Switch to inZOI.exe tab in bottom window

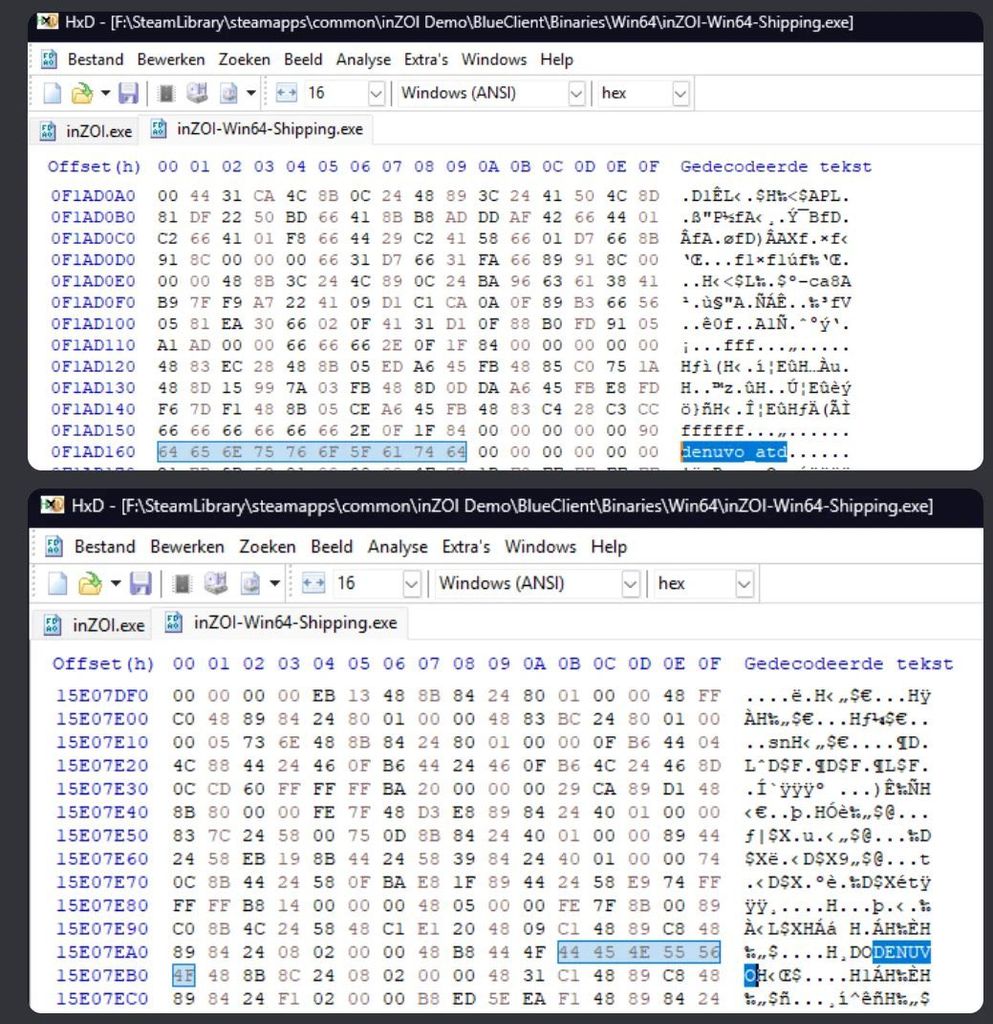93,625
